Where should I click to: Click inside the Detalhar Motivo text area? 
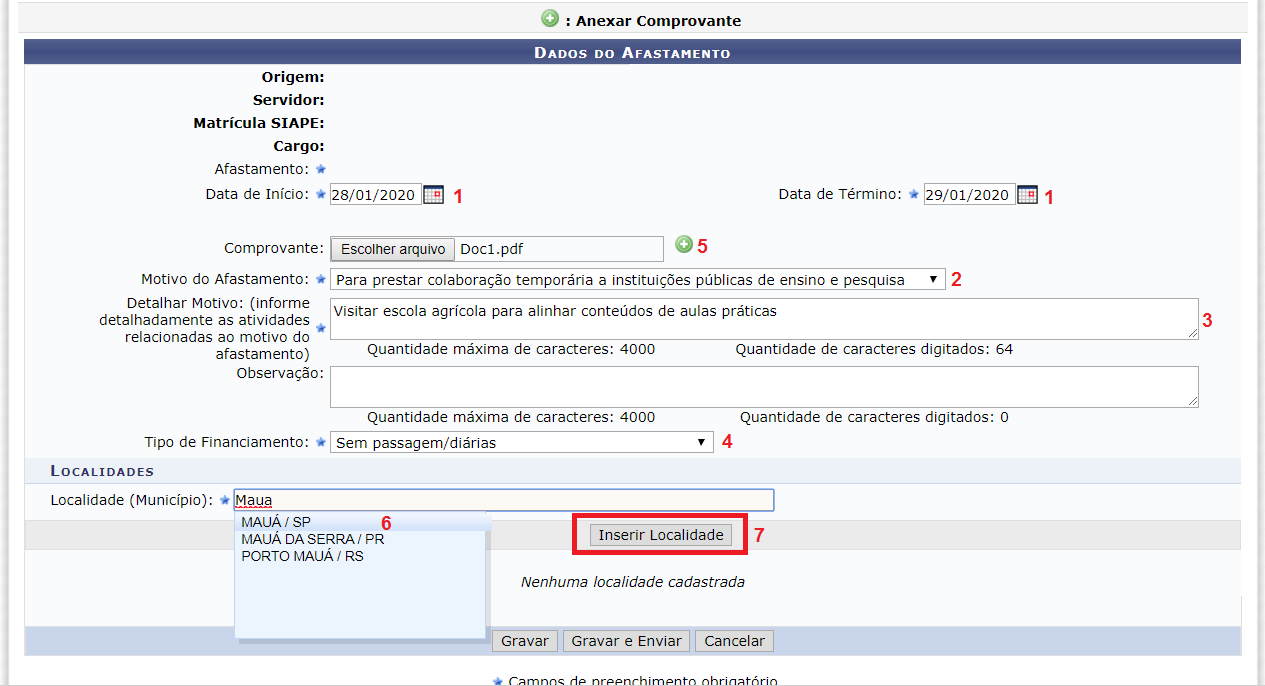coord(763,319)
